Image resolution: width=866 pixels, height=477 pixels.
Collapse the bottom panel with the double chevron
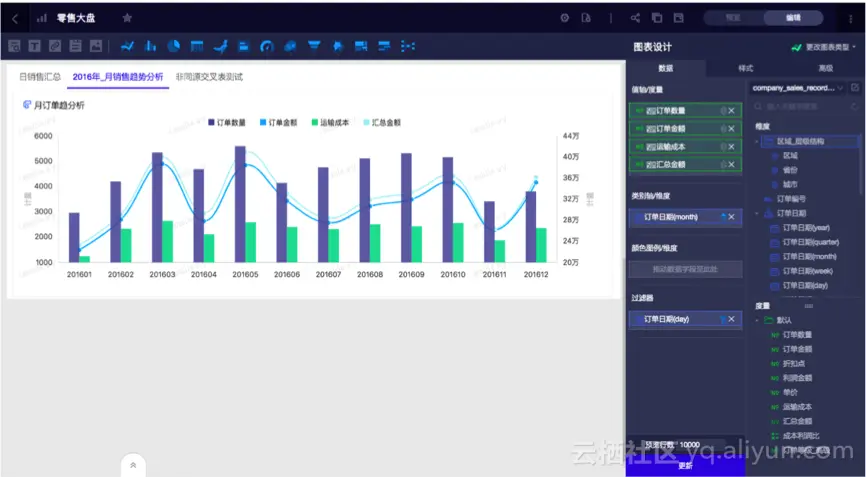pos(133,465)
